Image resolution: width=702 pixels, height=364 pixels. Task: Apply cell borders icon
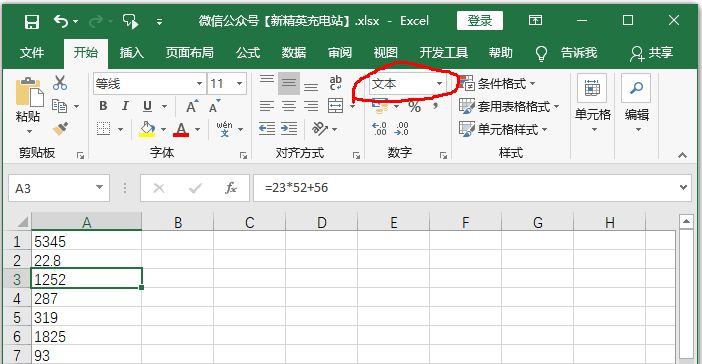point(104,129)
